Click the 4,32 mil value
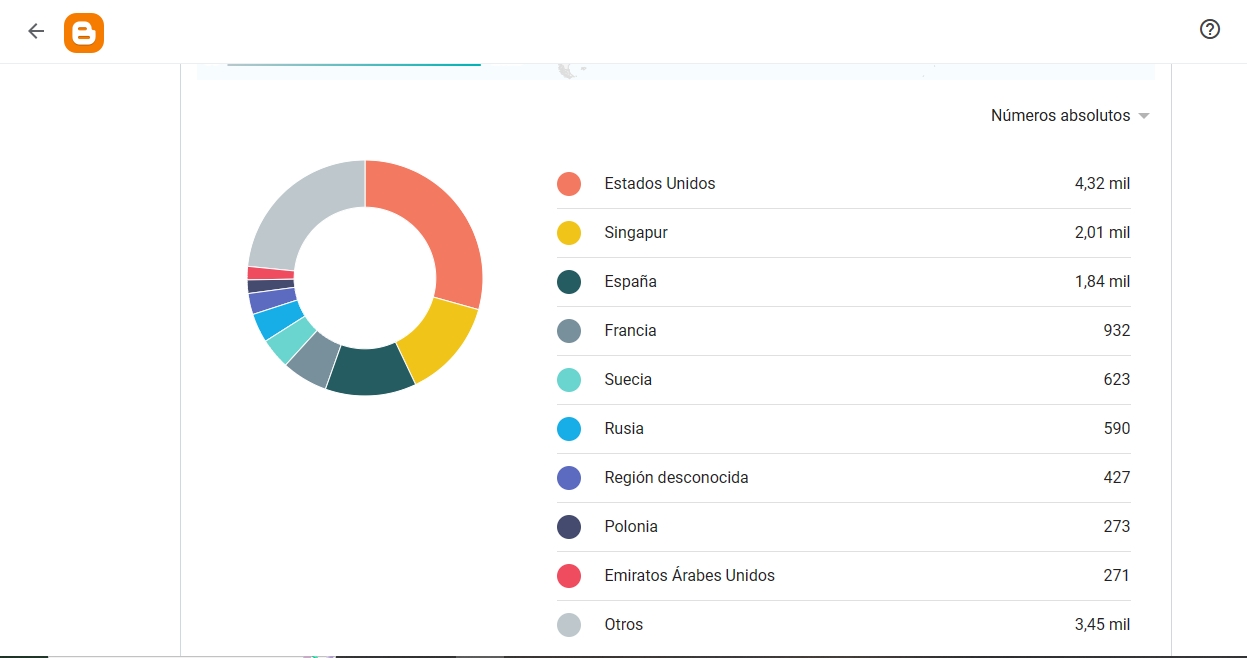 coord(1102,184)
